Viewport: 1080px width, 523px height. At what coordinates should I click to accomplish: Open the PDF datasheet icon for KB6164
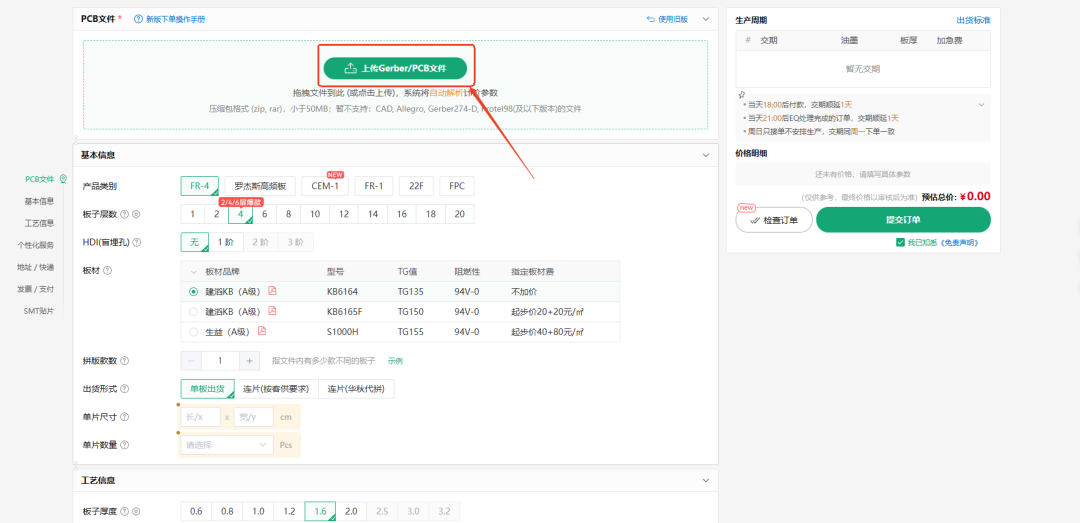tap(272, 291)
